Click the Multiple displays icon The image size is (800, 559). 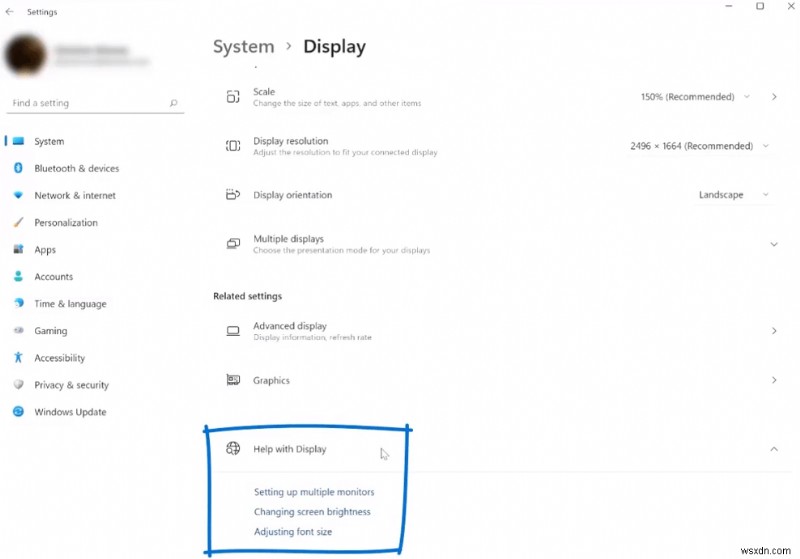coord(233,244)
